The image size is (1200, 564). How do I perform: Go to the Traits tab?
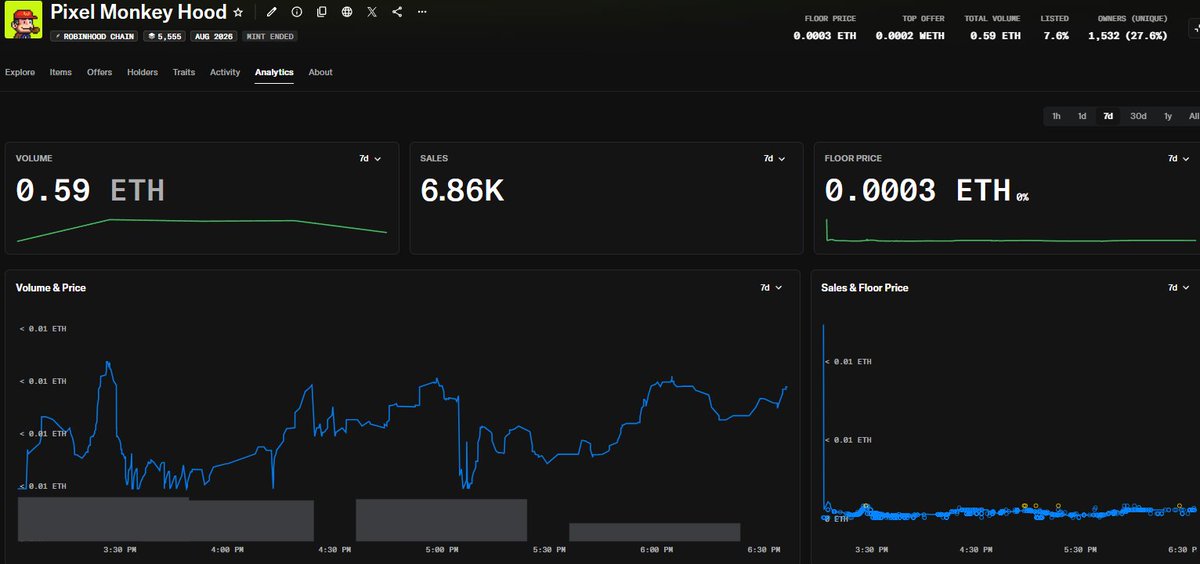pyautogui.click(x=183, y=72)
